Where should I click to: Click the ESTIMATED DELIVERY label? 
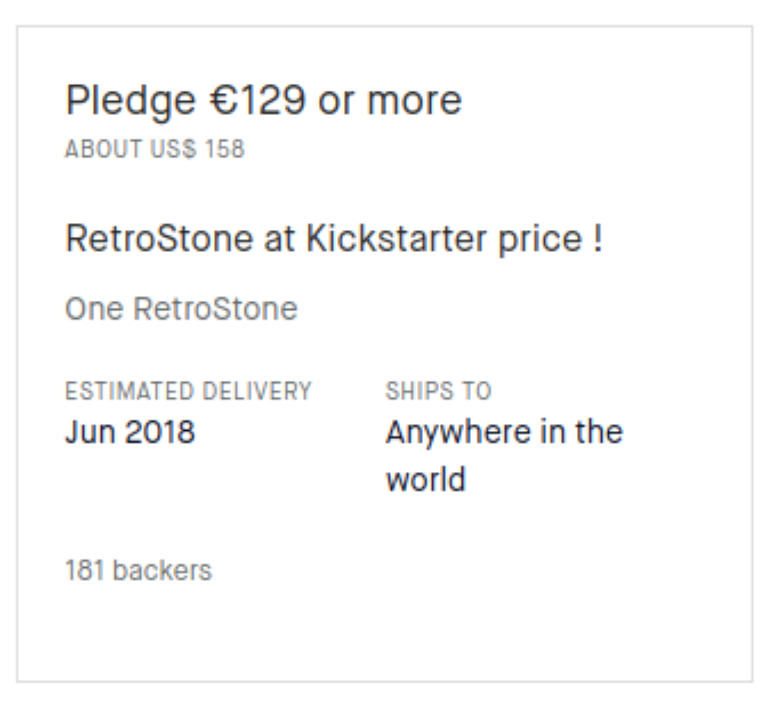point(189,390)
